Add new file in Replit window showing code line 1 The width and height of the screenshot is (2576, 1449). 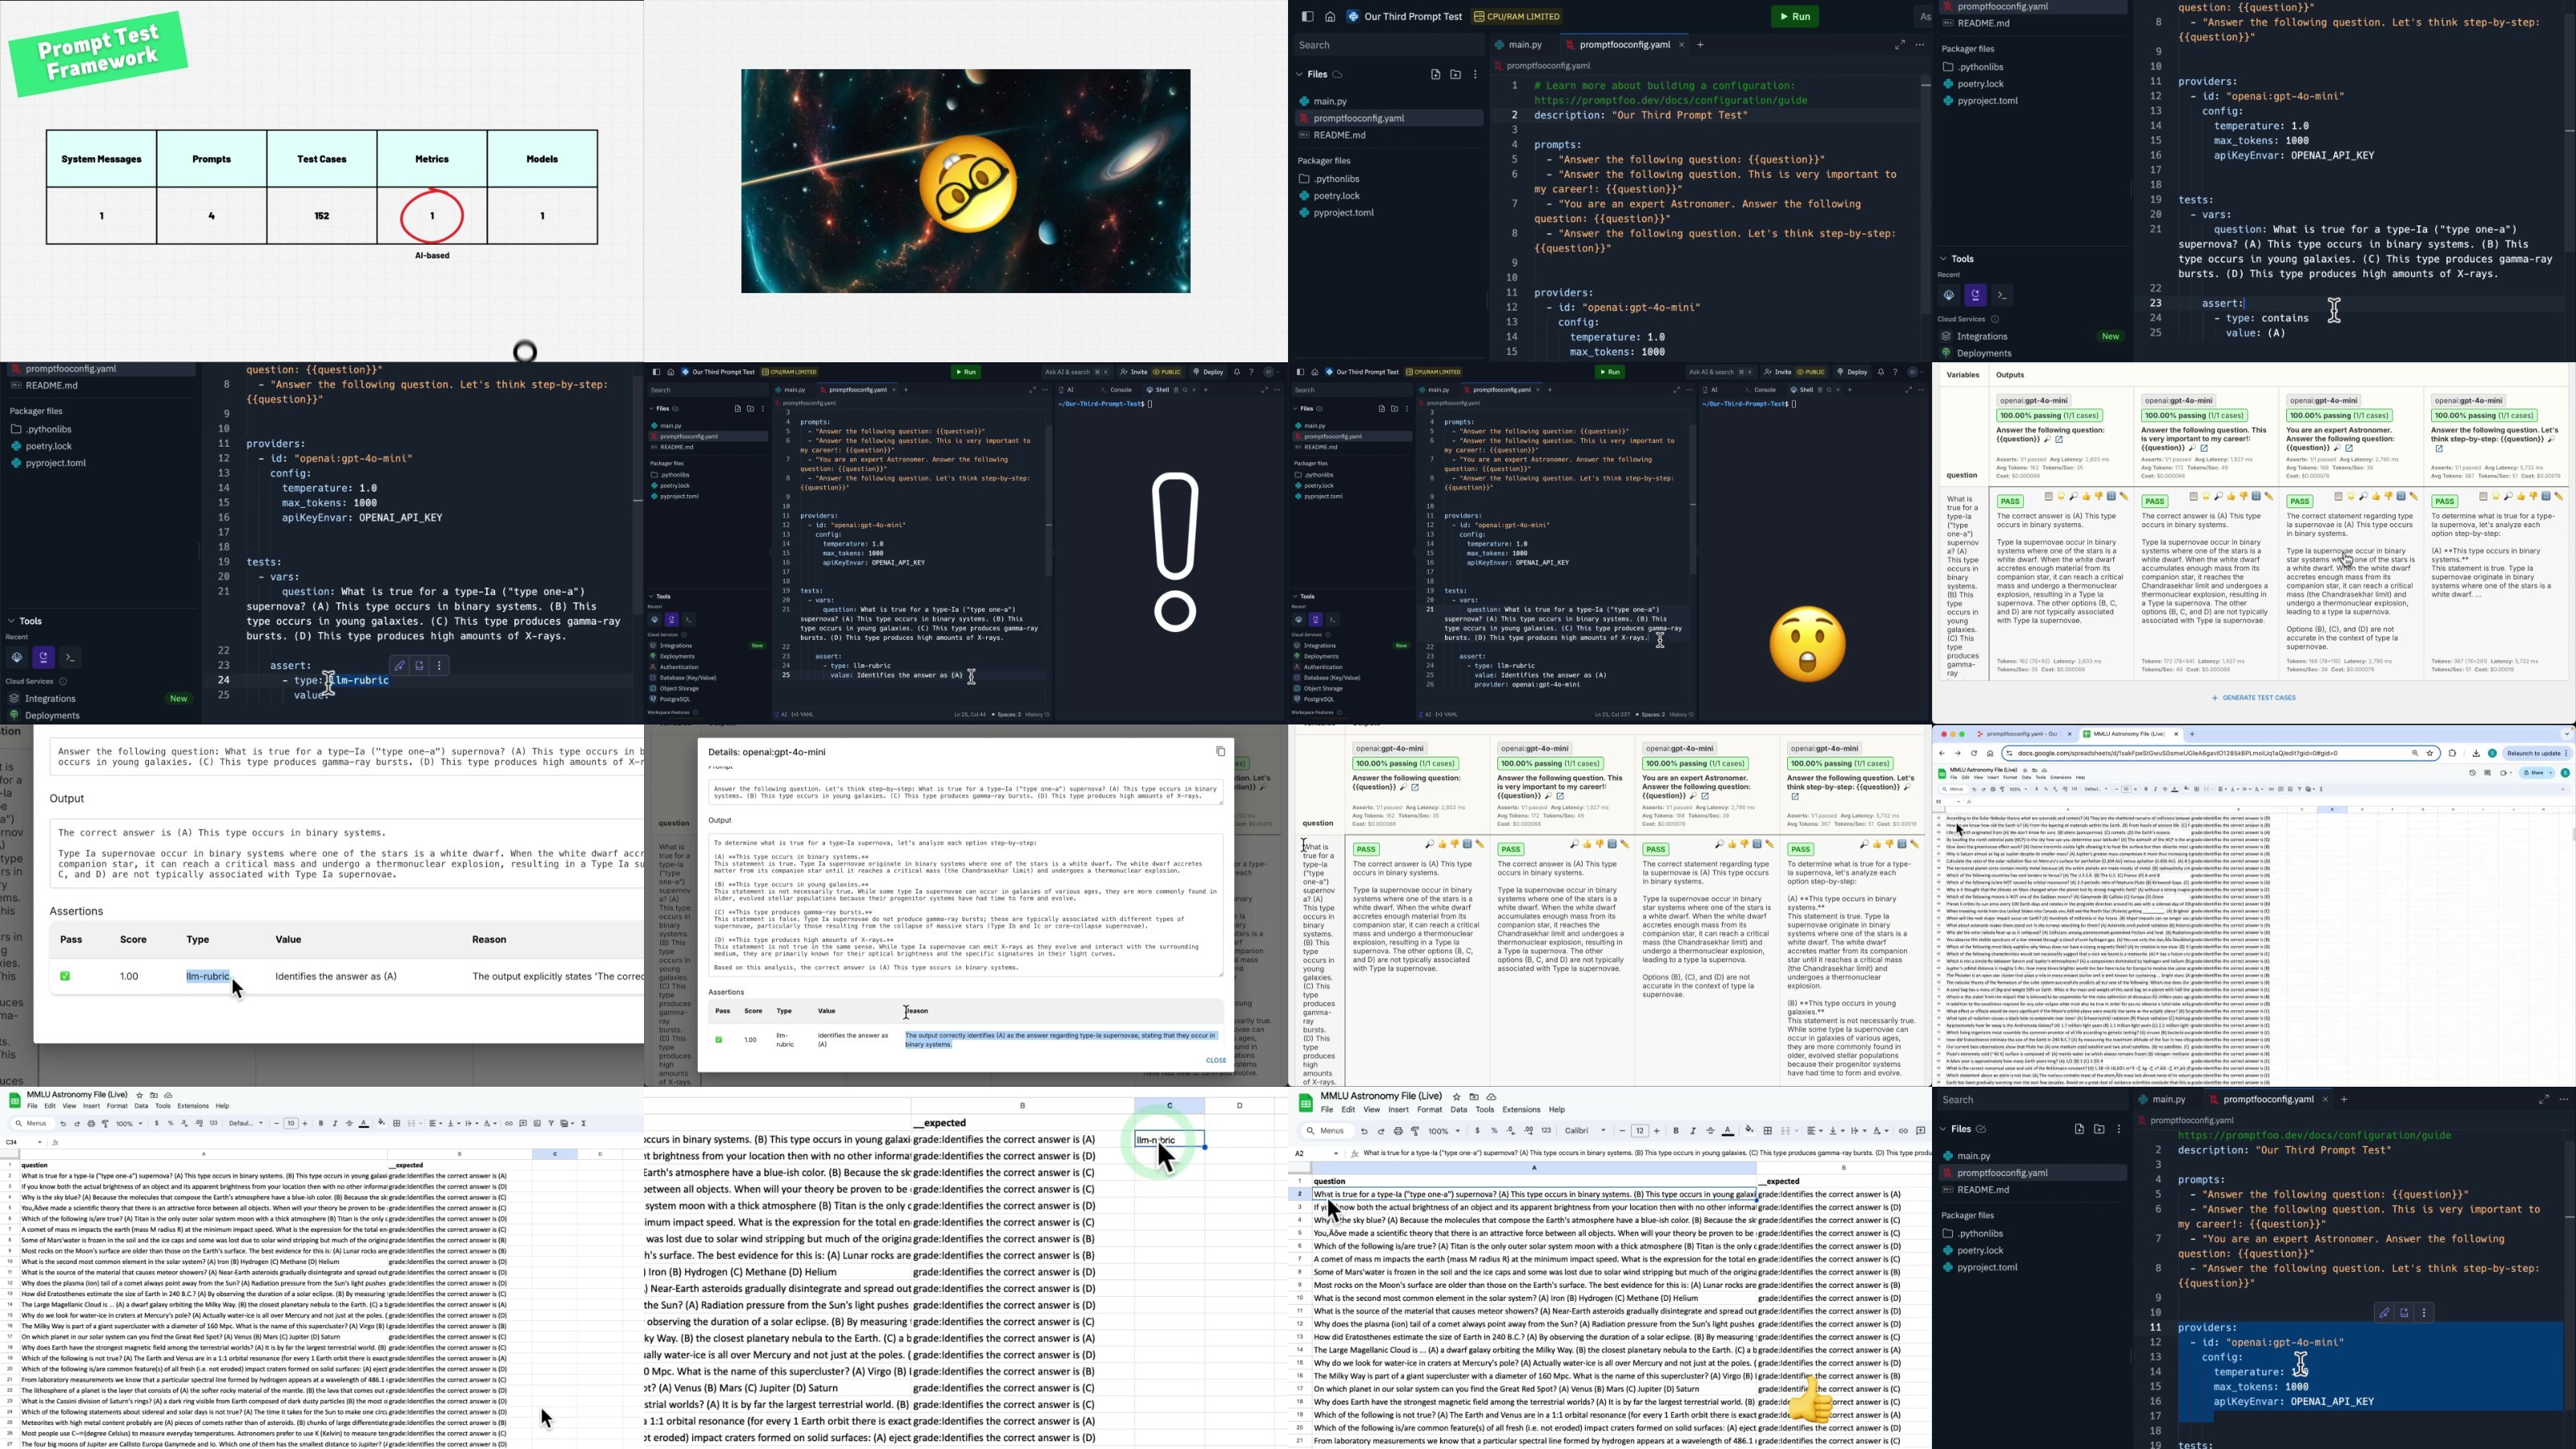coord(1435,75)
